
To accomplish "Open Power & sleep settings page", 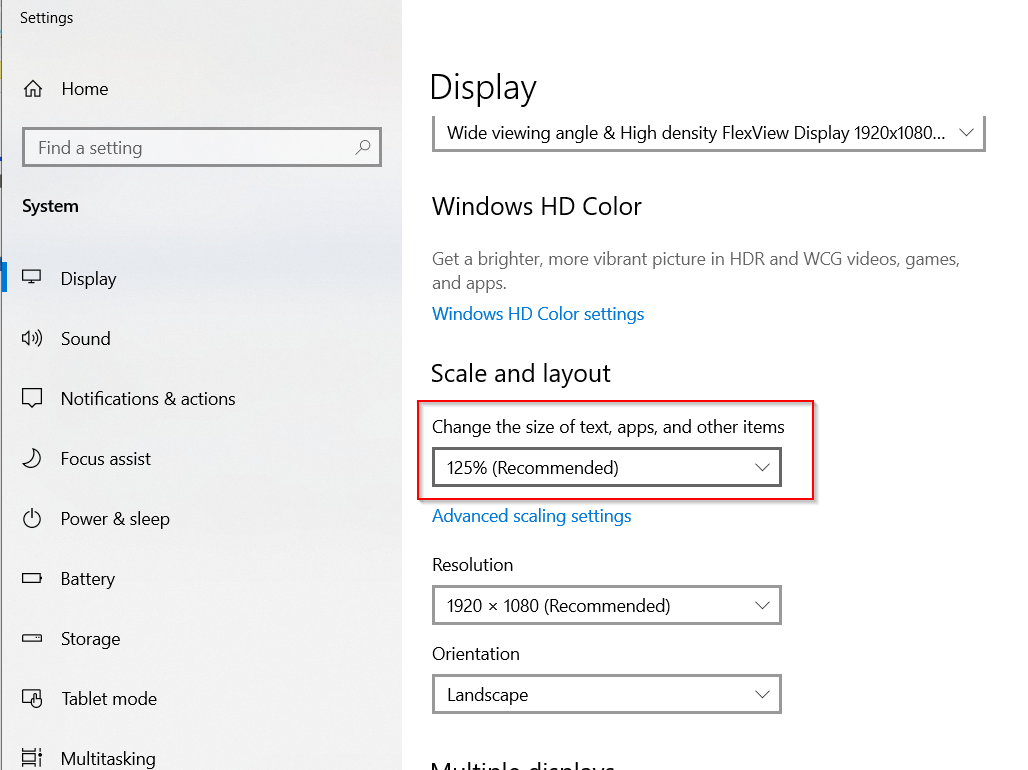I will pyautogui.click(x=115, y=518).
